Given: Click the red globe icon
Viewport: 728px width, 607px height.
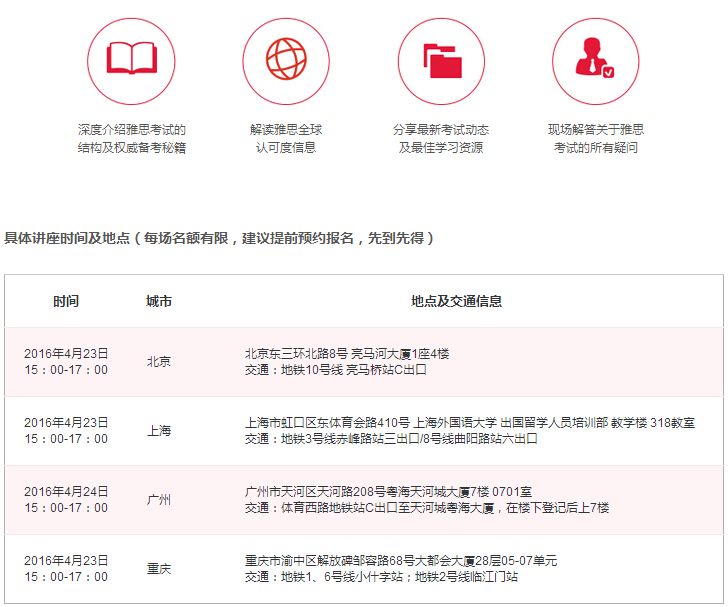Looking at the screenshot, I should [286, 59].
